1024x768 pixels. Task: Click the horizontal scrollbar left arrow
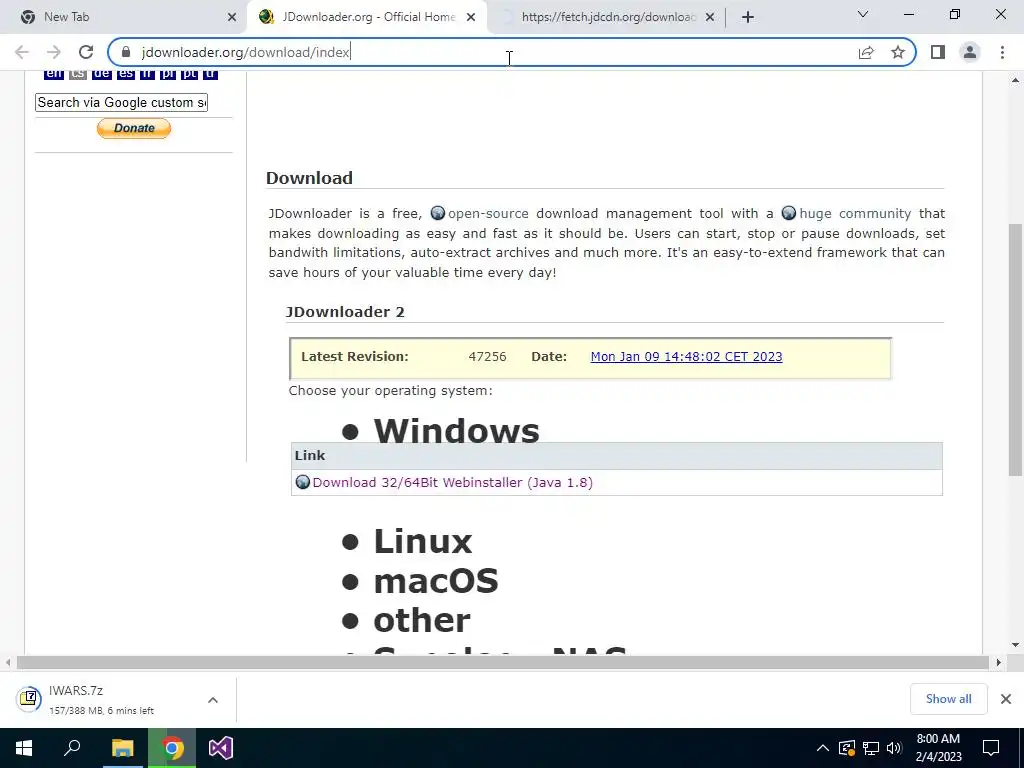(x=8, y=663)
